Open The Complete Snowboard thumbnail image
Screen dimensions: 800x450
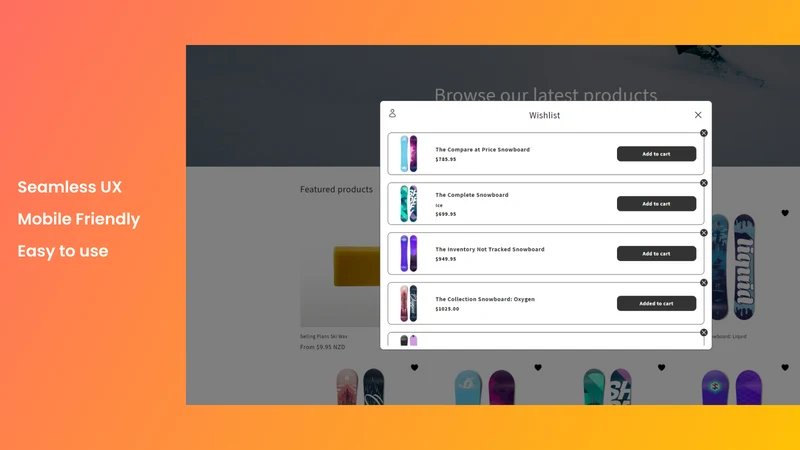click(x=409, y=204)
